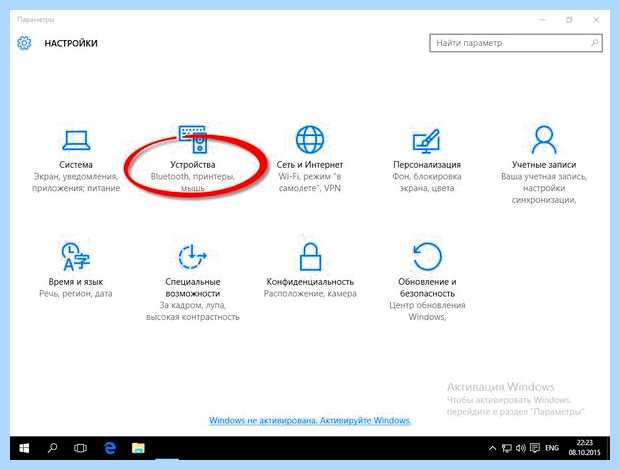
Task: Open the Action Center notifications icon
Action: pyautogui.click(x=535, y=448)
